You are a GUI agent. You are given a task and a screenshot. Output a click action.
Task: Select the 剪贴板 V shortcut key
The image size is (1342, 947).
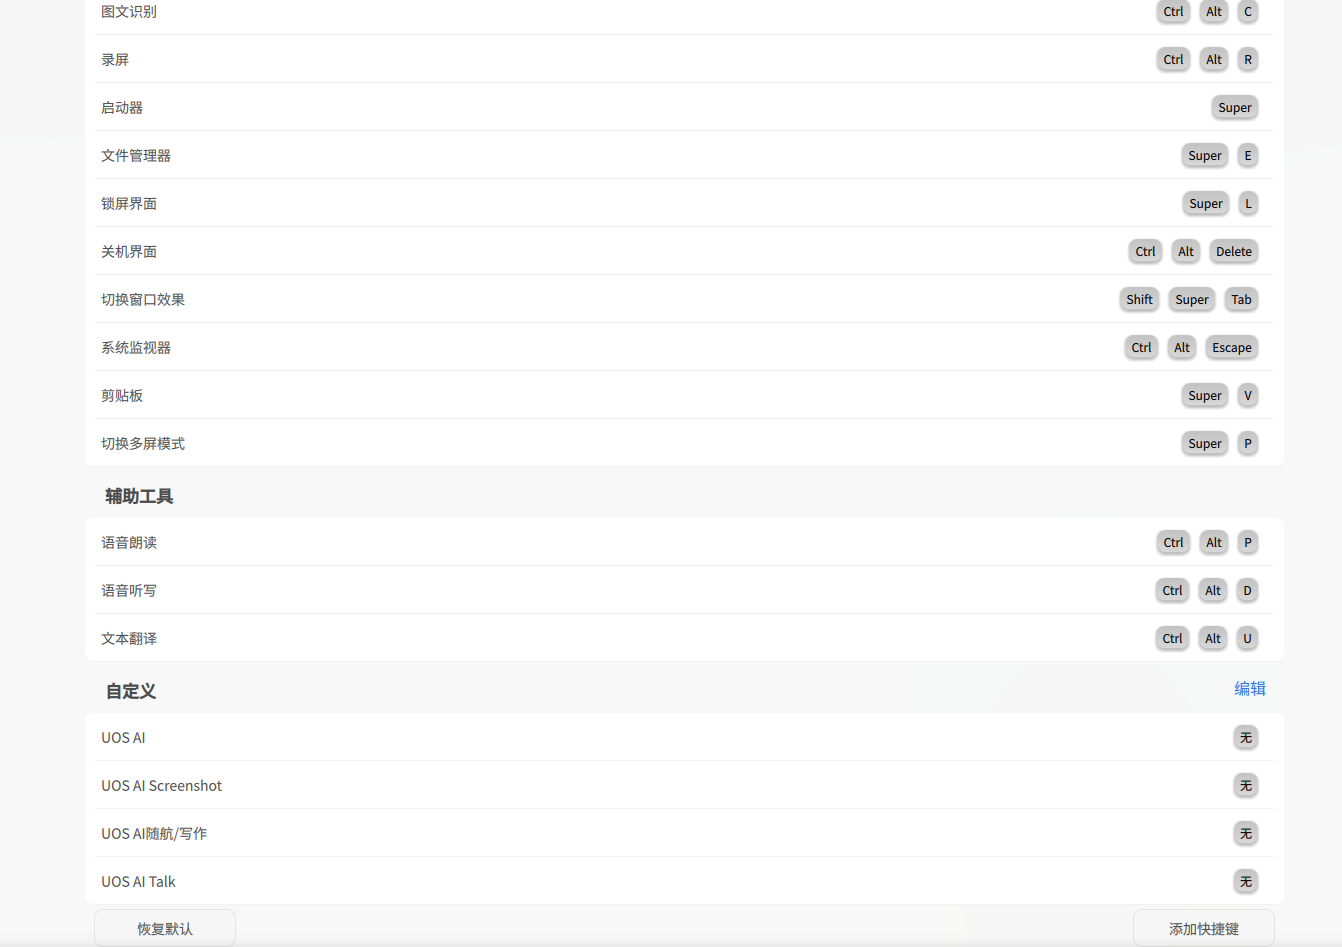[1247, 395]
